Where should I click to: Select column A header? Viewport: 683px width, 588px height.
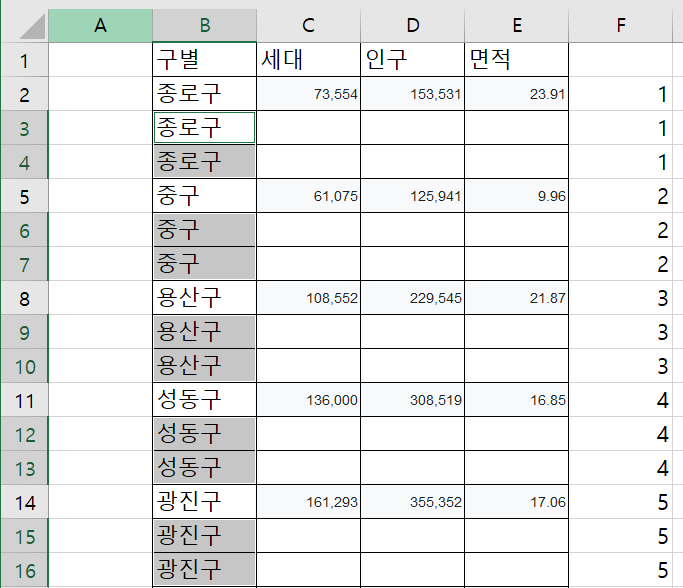100,26
